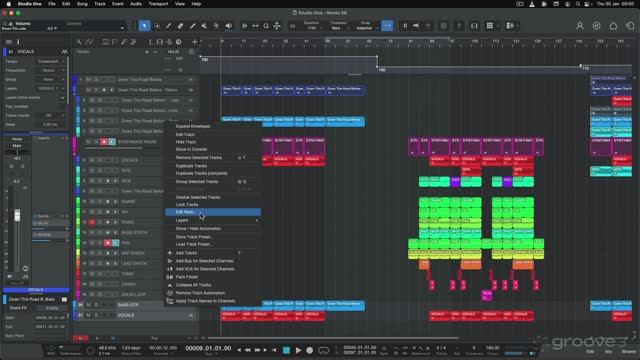
Task: Select the Listen speaker tool
Action: 229,26
